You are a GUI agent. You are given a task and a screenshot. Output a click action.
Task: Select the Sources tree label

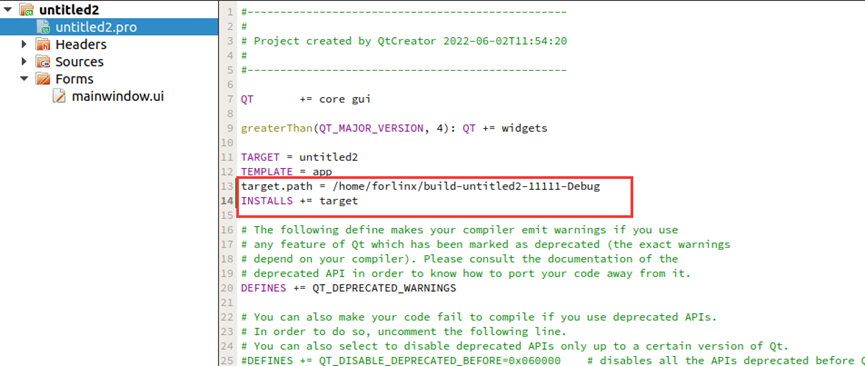coord(79,61)
